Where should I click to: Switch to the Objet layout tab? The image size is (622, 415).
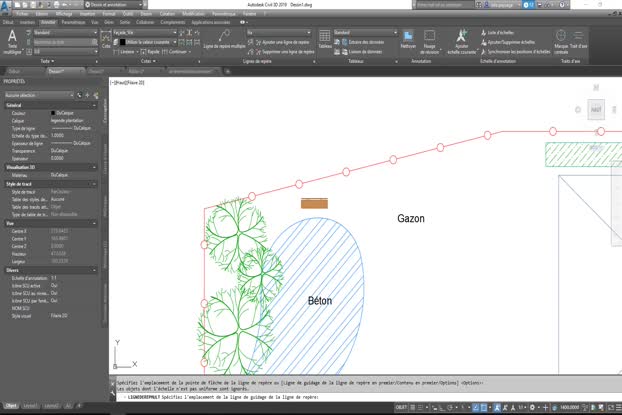11,406
